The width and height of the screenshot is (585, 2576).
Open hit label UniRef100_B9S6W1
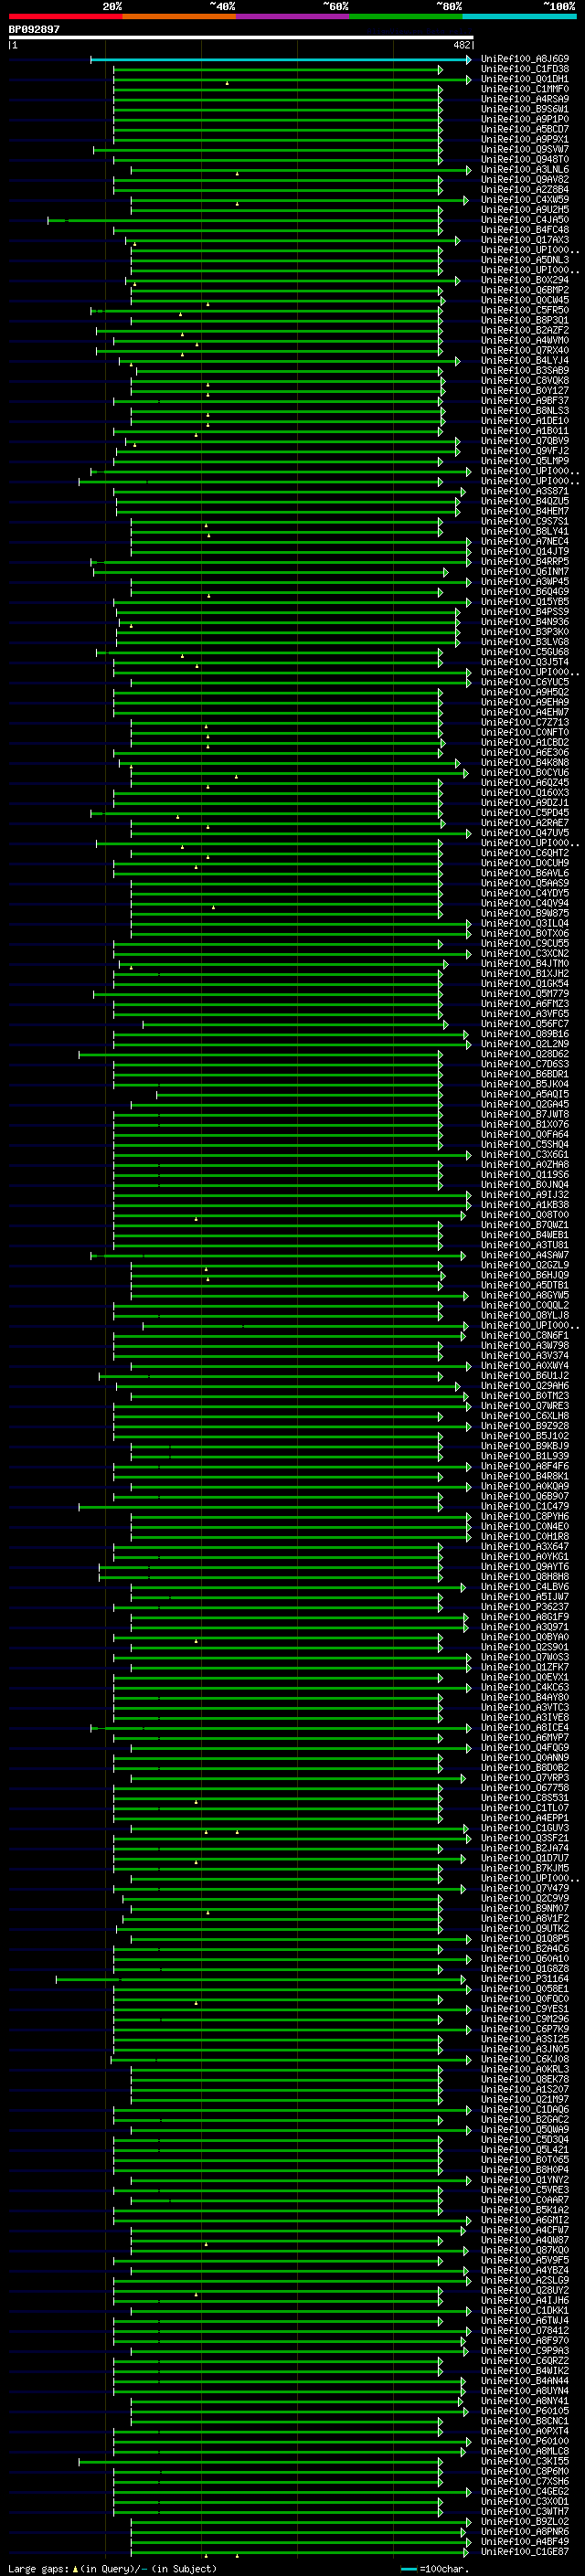click(525, 109)
